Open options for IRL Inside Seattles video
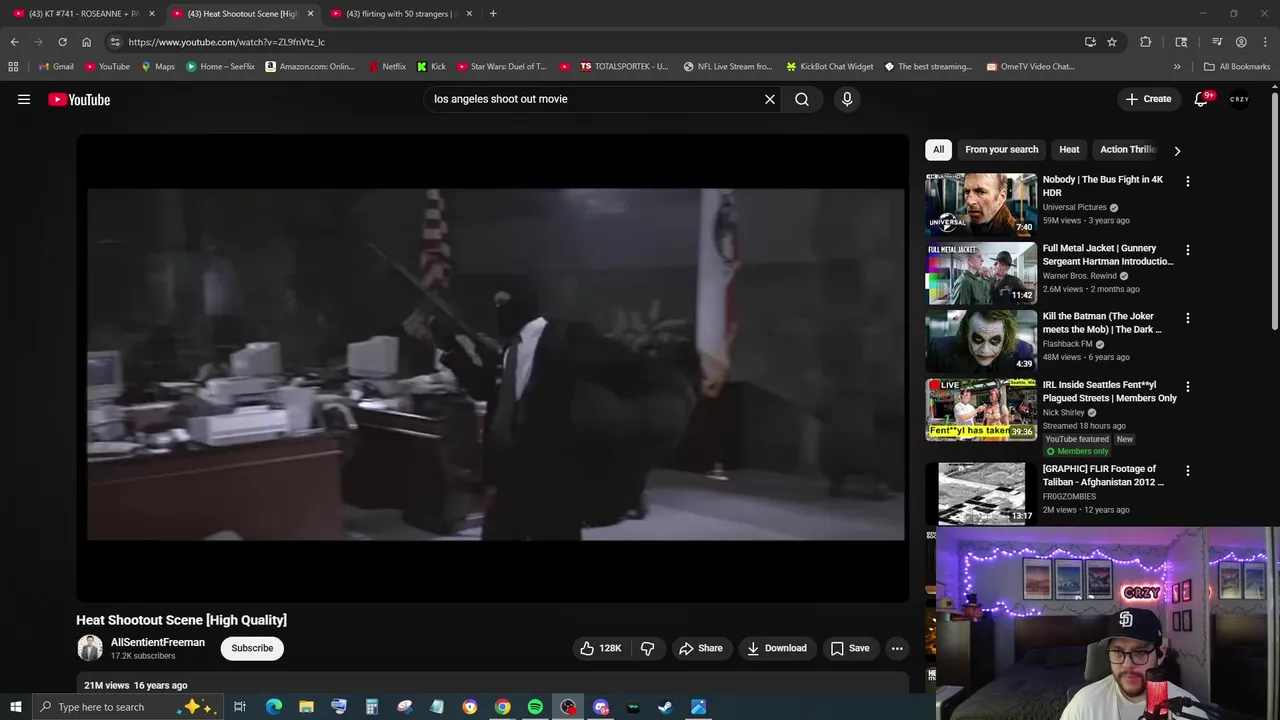Viewport: 1280px width, 720px height. [x=1187, y=387]
